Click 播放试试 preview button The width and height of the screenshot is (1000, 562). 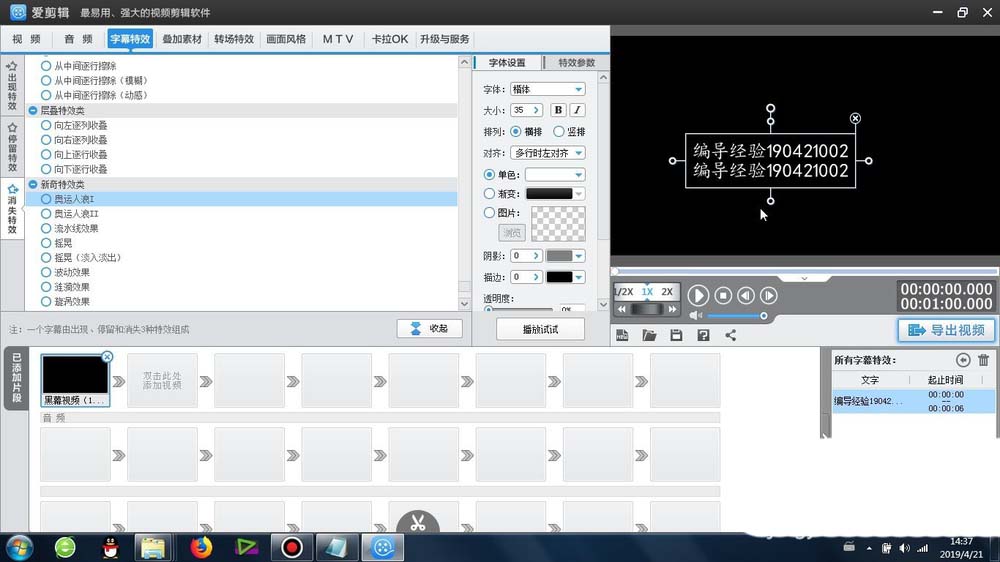540,329
